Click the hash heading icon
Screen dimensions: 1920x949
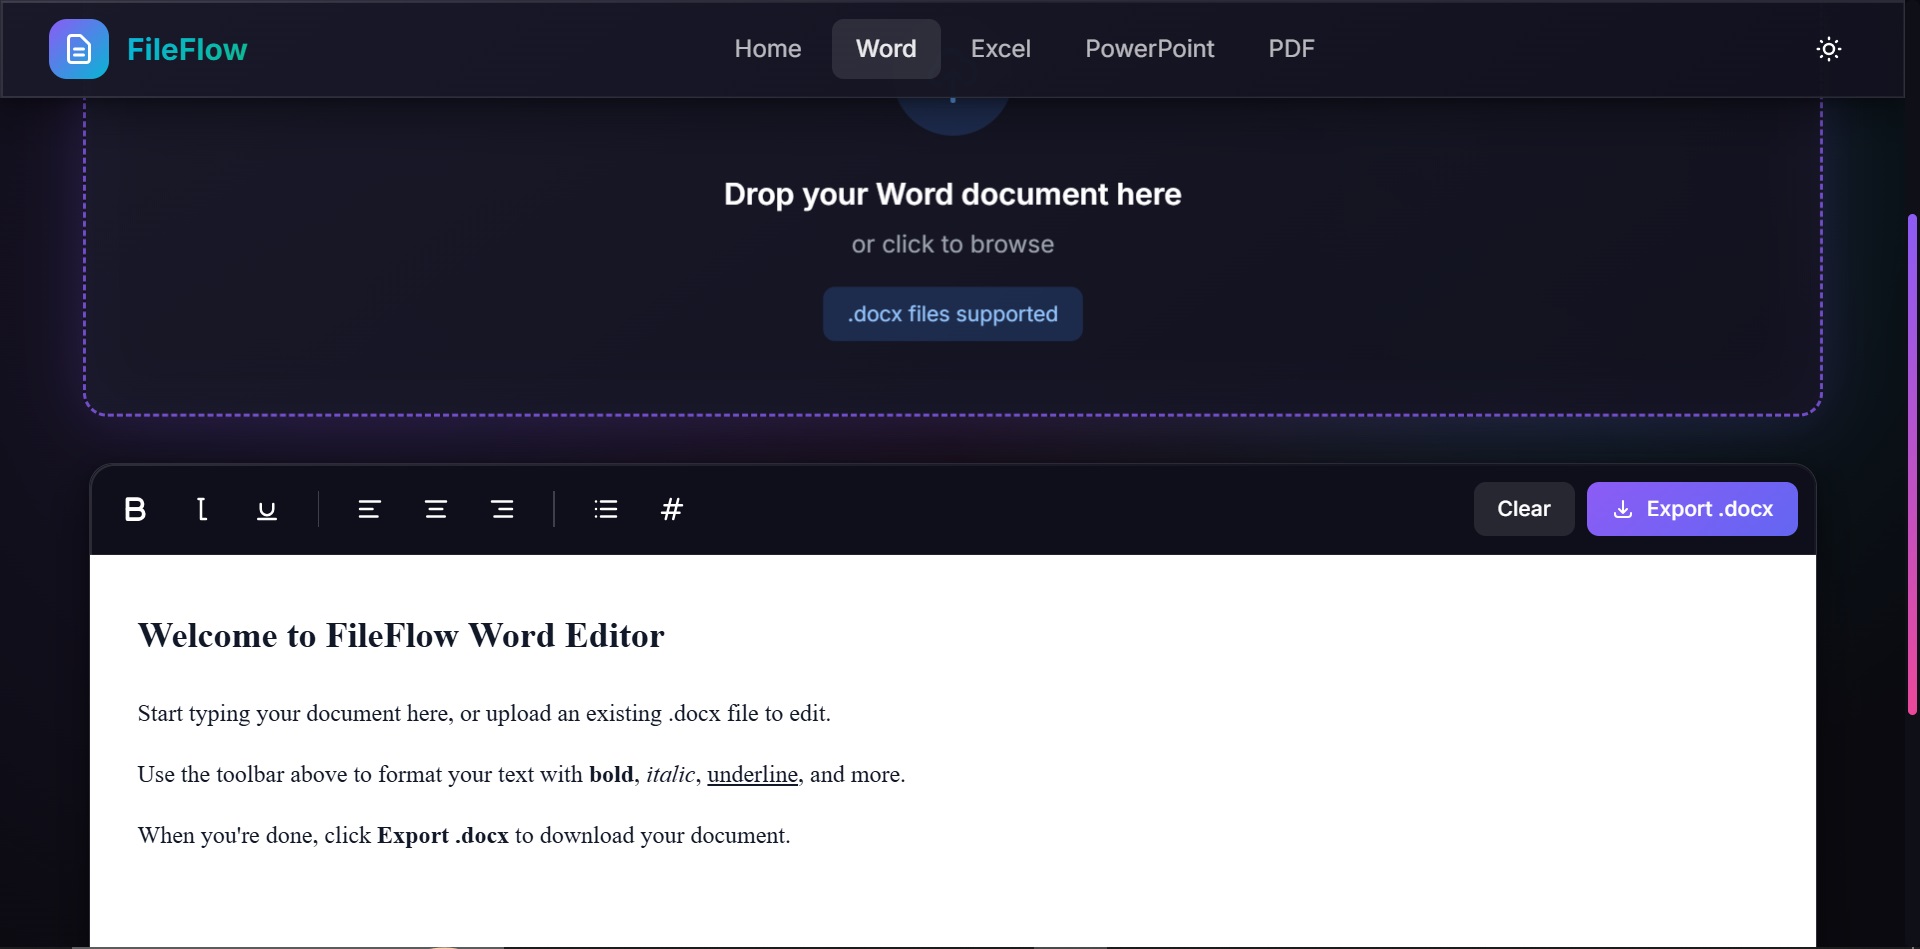pos(672,509)
